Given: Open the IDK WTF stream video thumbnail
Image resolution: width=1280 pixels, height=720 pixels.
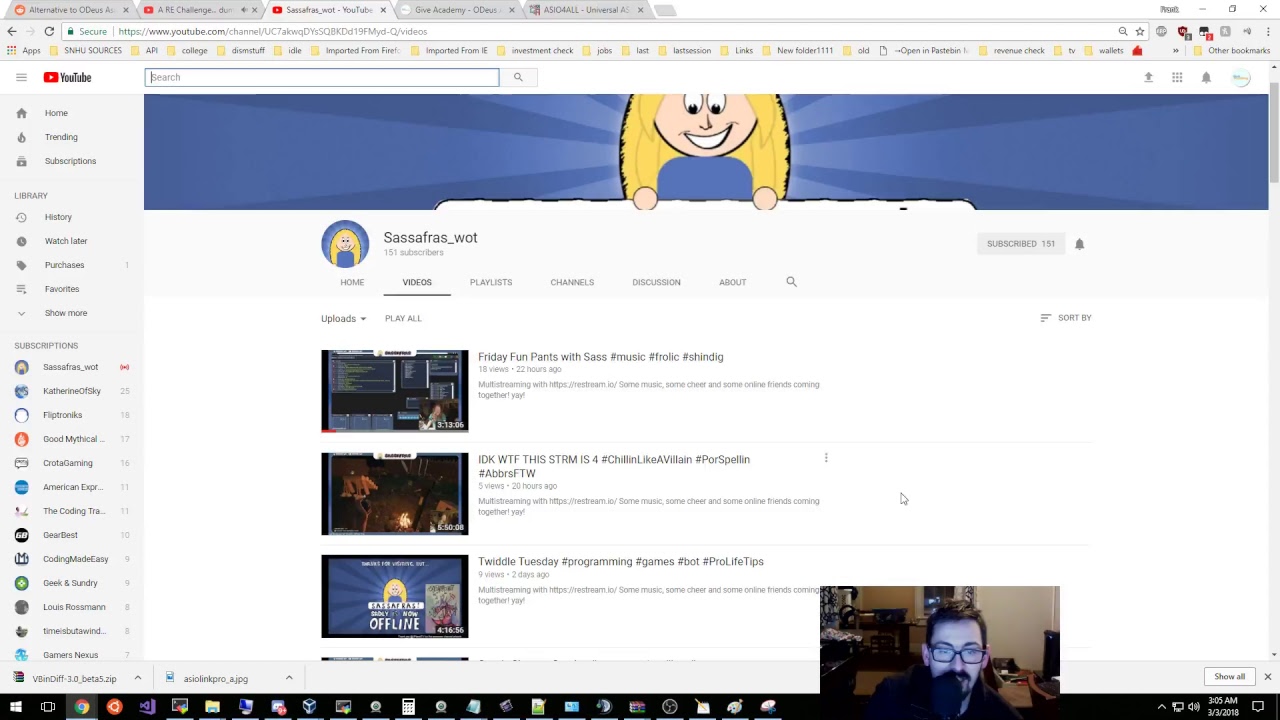Looking at the screenshot, I should (394, 494).
